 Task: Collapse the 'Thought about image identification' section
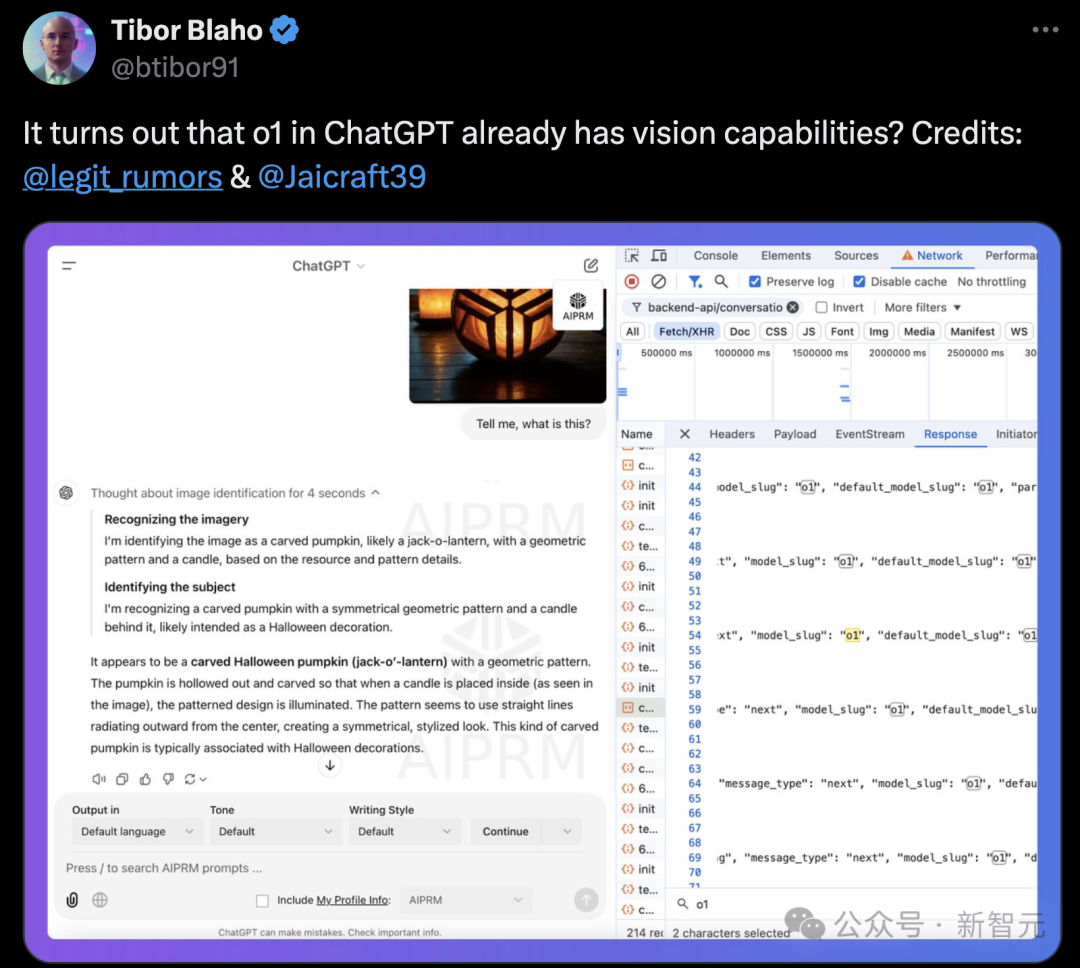click(235, 493)
